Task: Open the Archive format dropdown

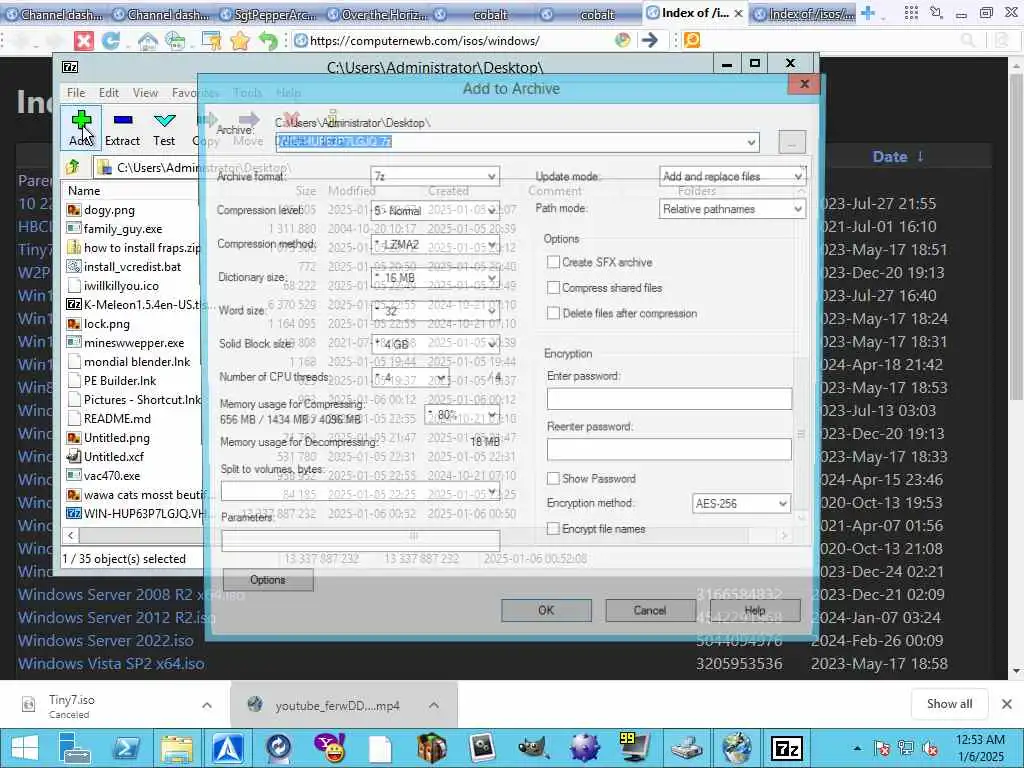Action: click(x=436, y=176)
